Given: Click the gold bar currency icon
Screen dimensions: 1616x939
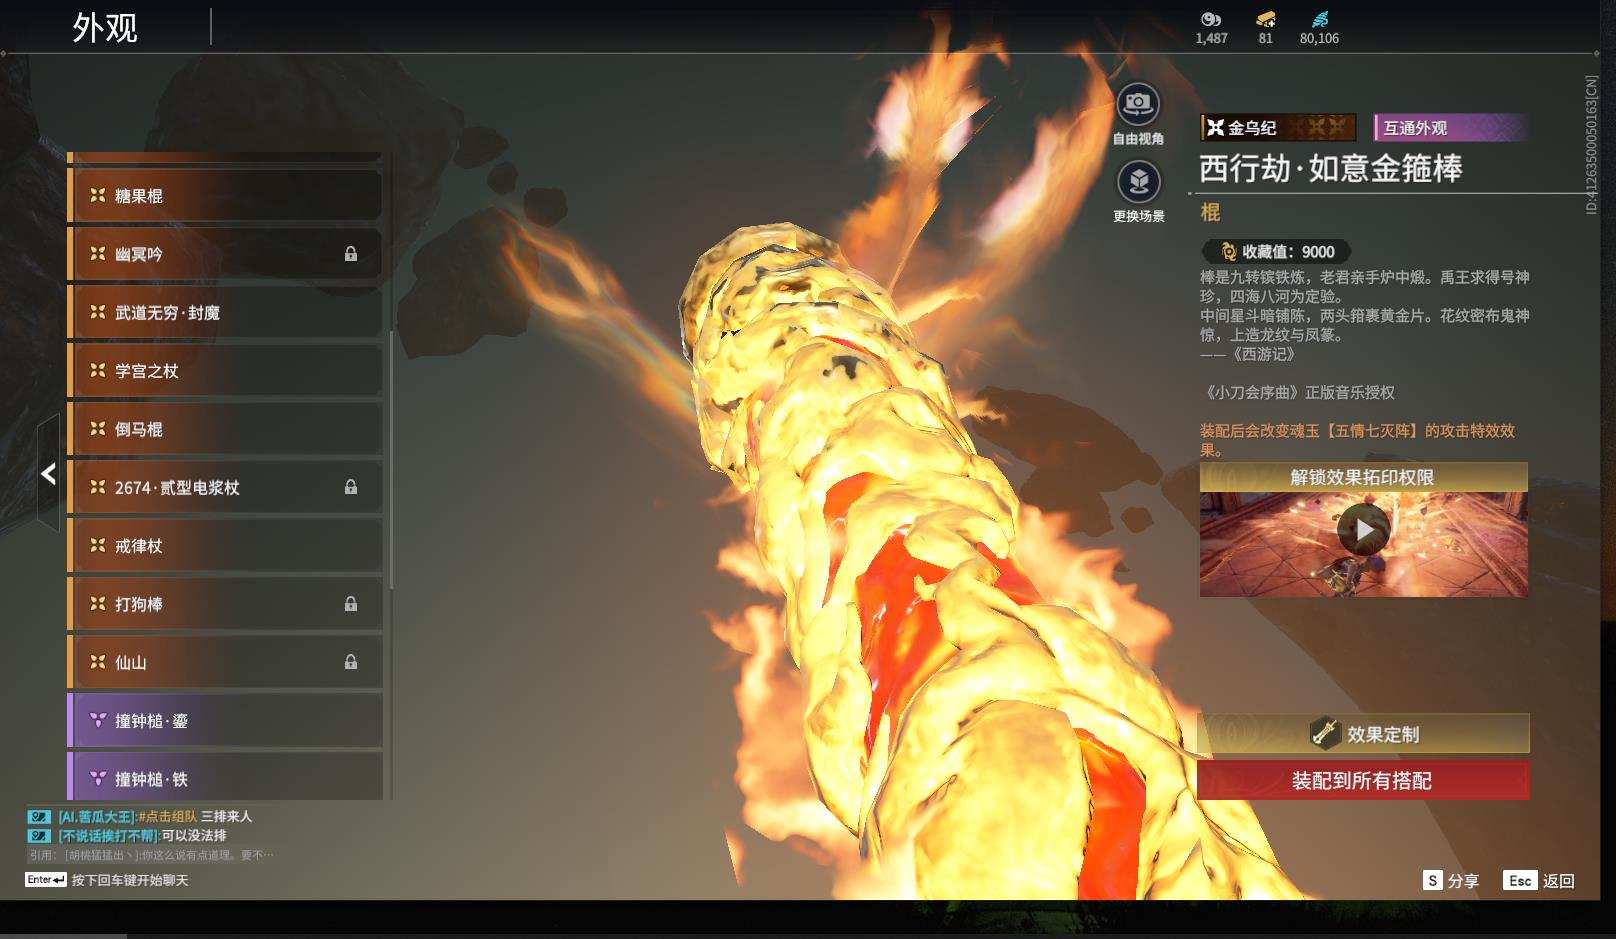Looking at the screenshot, I should [x=1266, y=19].
